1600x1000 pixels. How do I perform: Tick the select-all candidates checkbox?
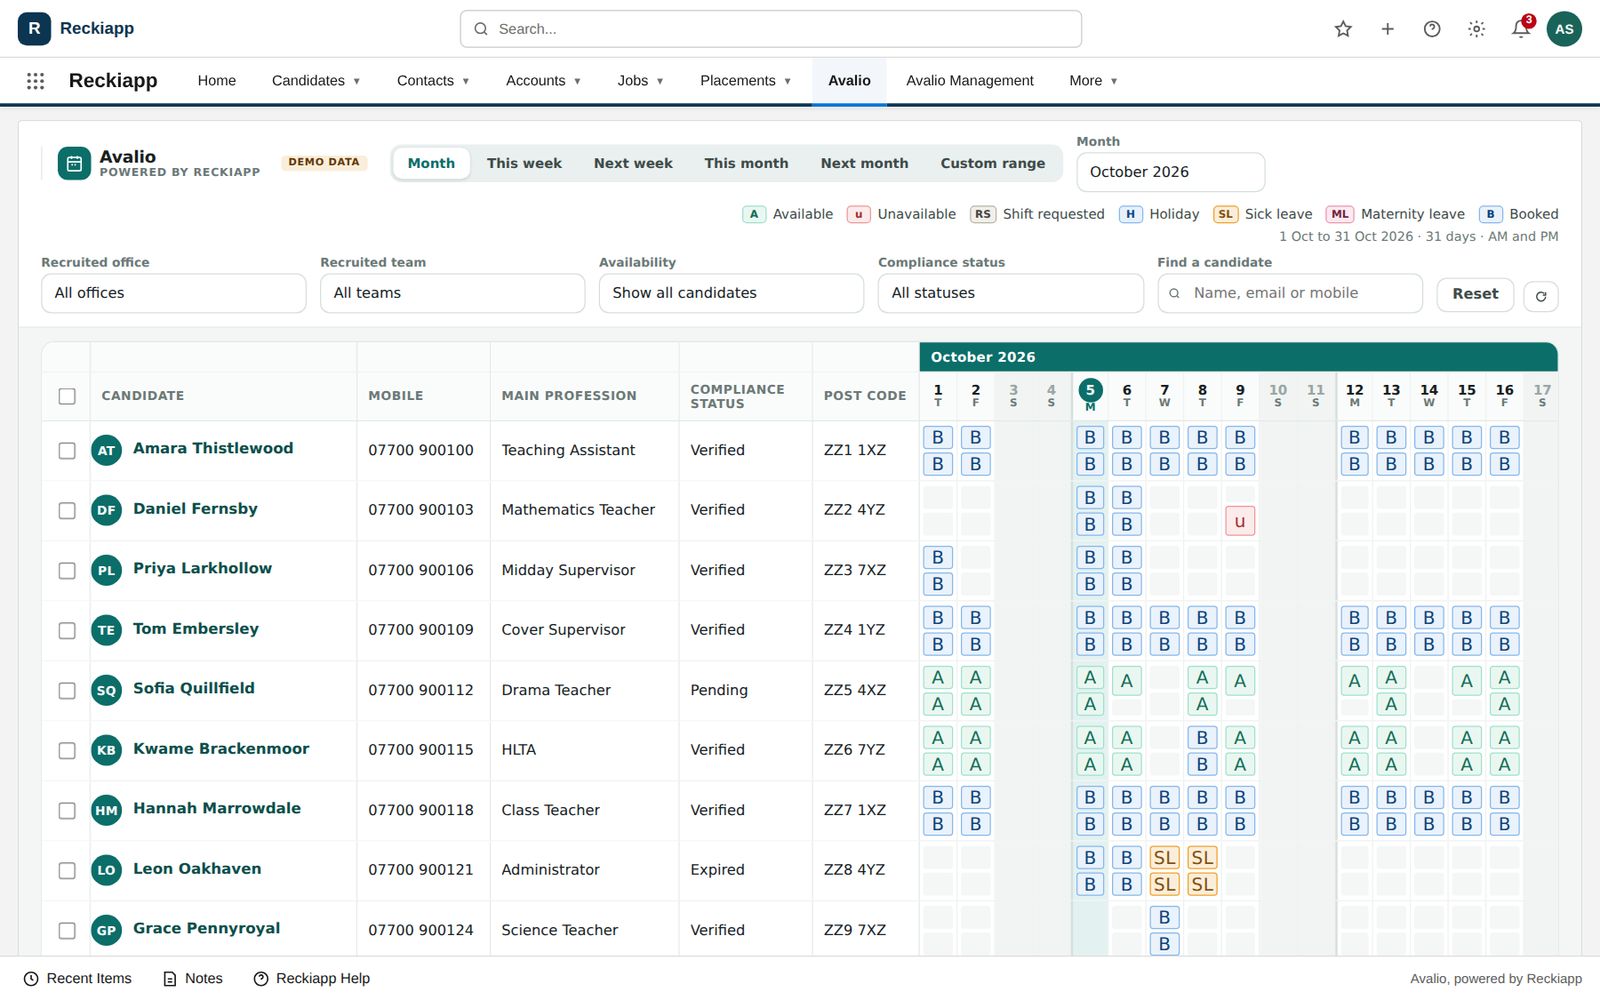click(67, 396)
